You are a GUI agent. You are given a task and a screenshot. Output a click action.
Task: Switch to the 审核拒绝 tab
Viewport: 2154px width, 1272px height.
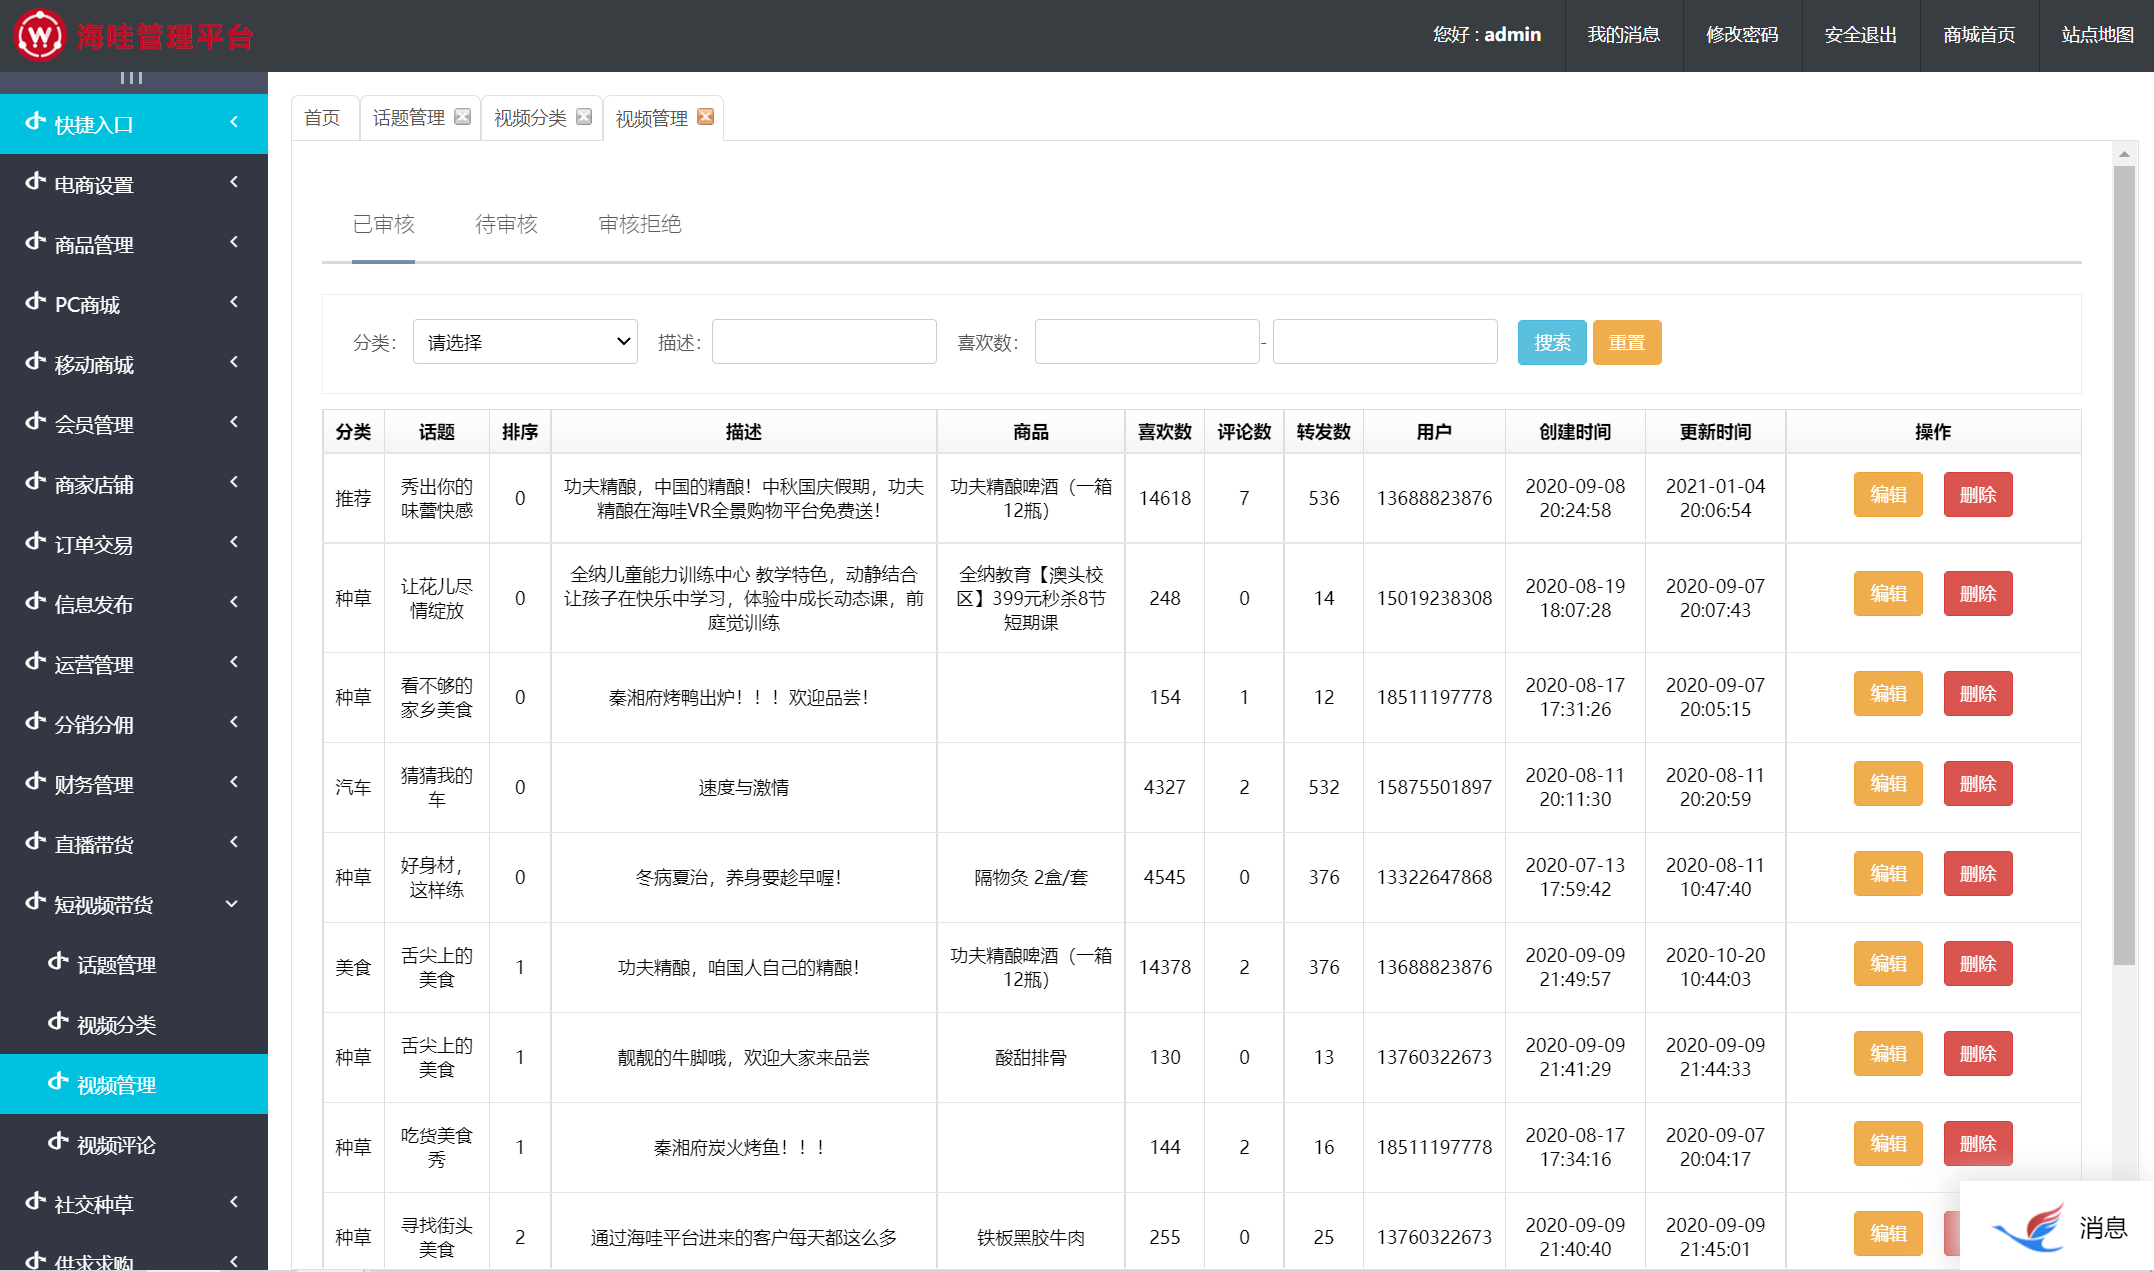[640, 224]
